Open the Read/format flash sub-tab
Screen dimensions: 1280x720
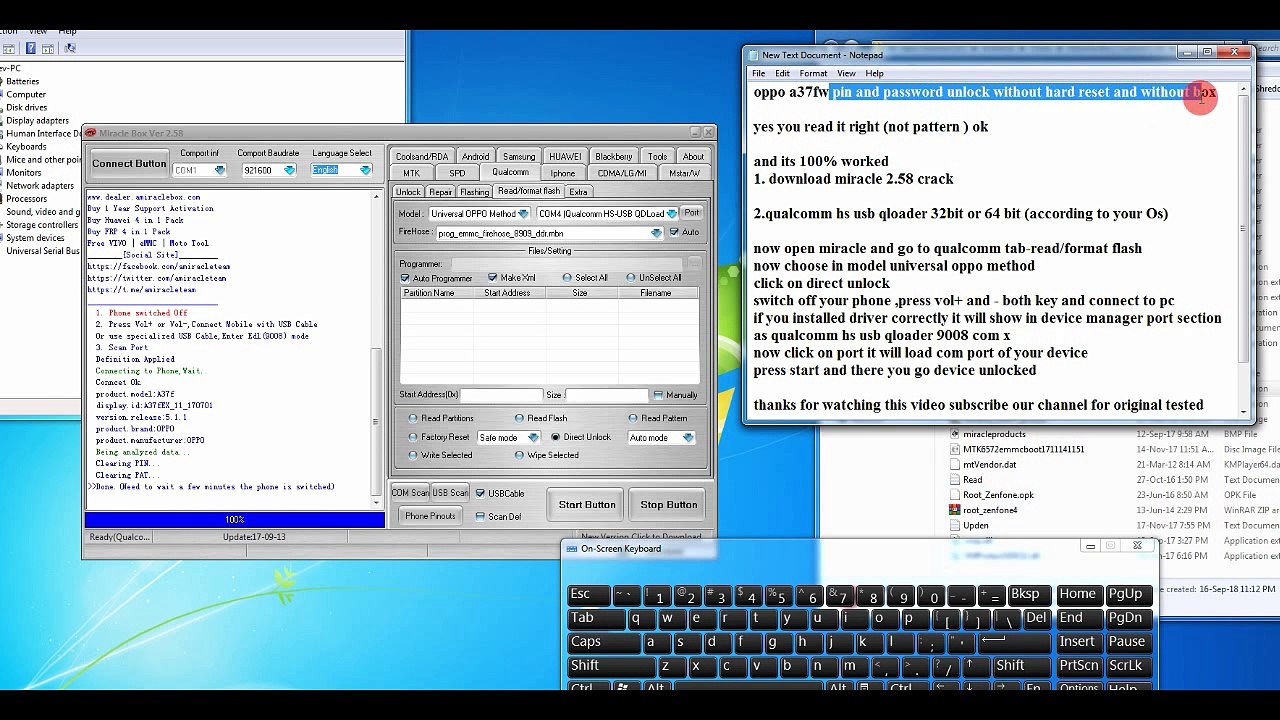pyautogui.click(x=529, y=191)
